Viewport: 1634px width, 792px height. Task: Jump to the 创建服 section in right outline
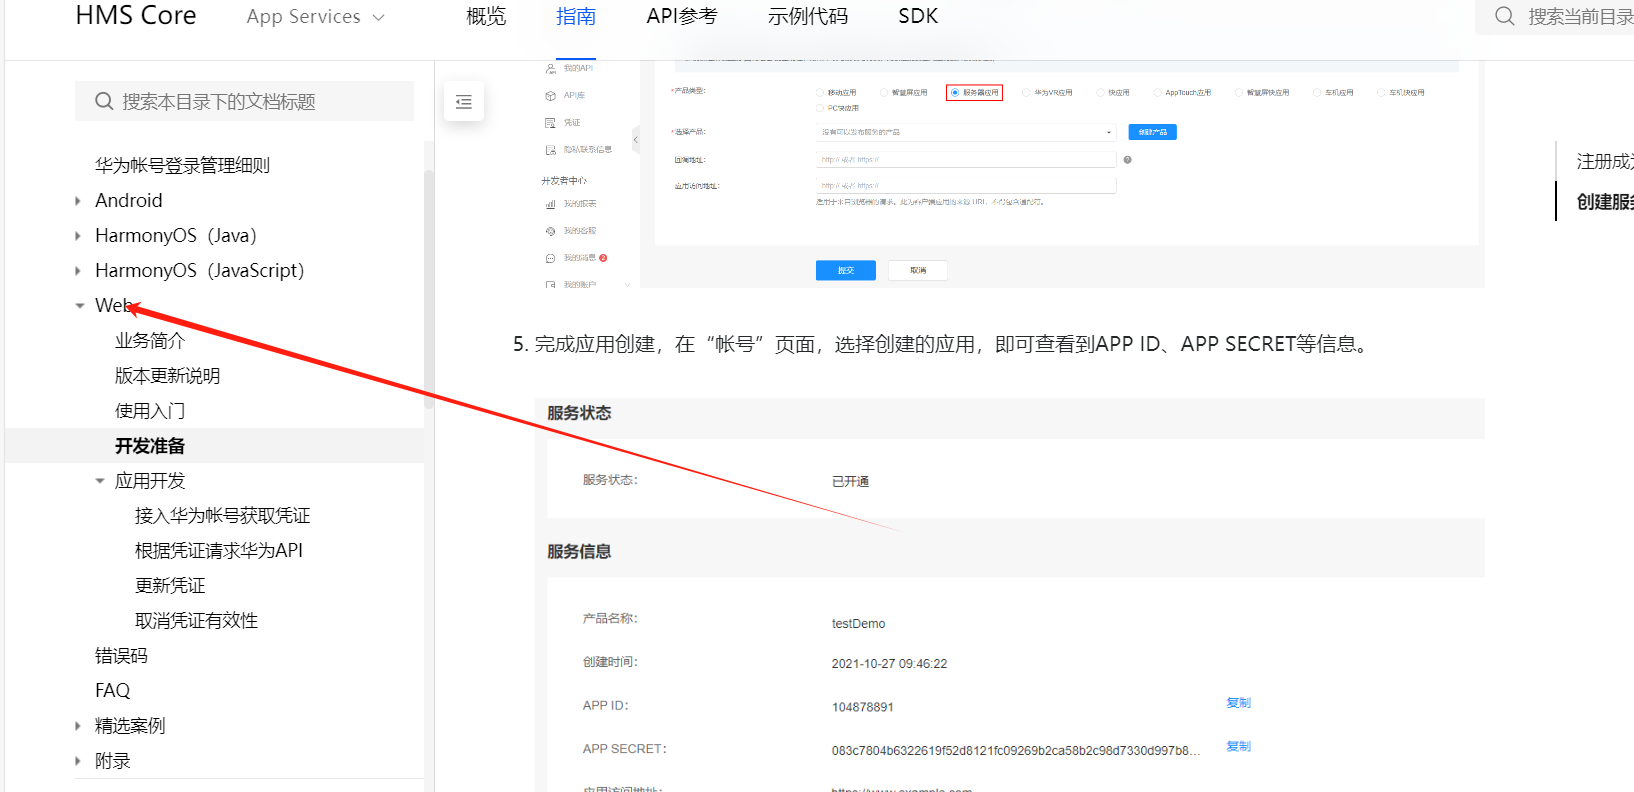(1605, 202)
